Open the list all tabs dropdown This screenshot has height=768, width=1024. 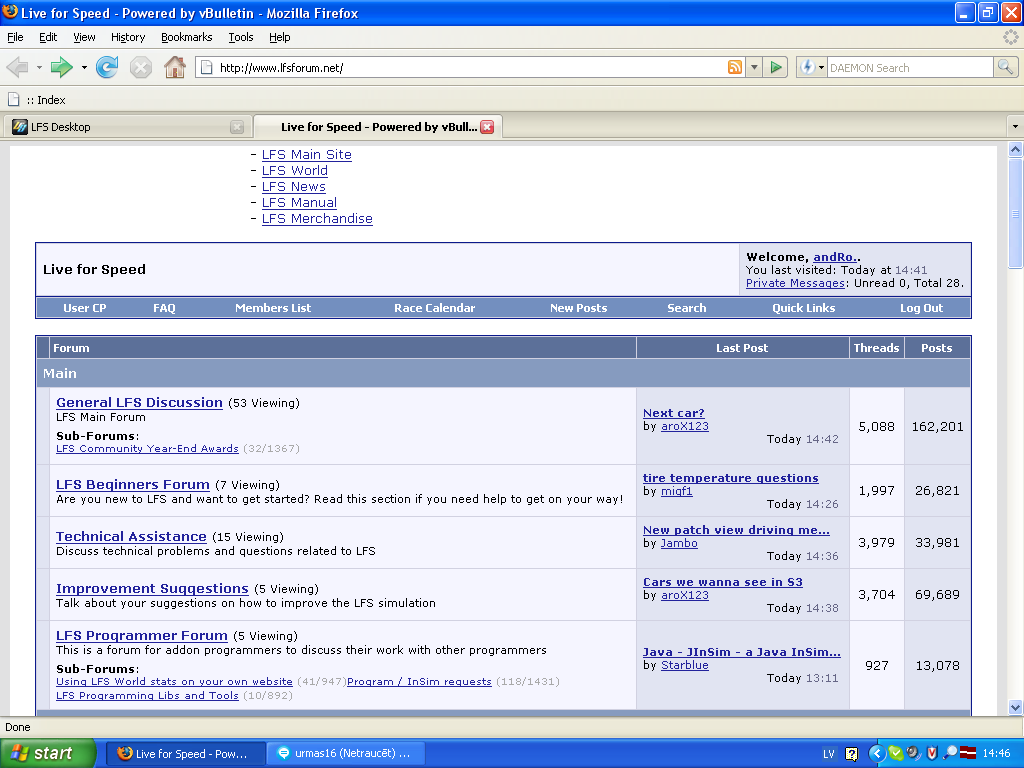click(1015, 127)
